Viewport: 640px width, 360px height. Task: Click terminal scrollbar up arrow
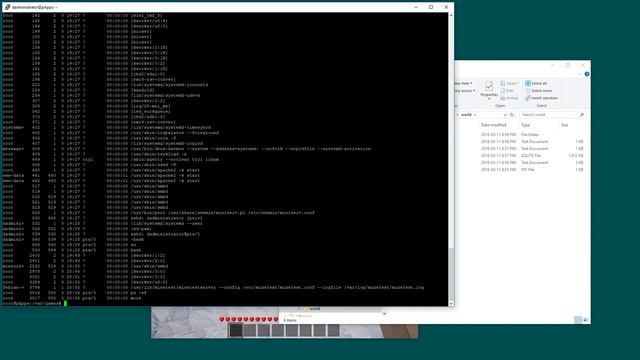(x=451, y=16)
